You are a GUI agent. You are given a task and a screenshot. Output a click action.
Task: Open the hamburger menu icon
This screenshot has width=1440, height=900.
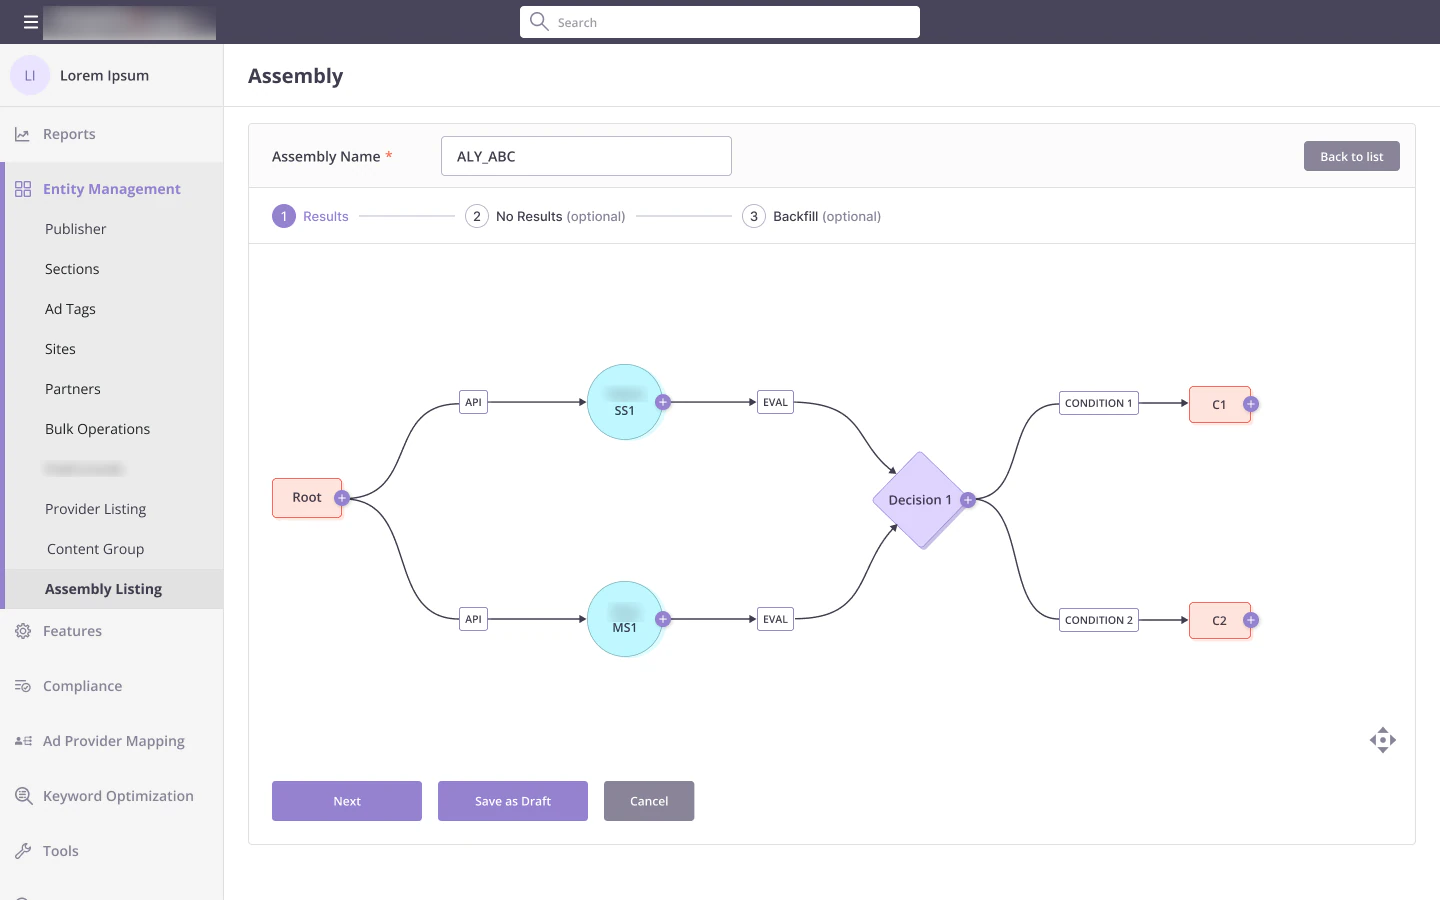tap(31, 22)
